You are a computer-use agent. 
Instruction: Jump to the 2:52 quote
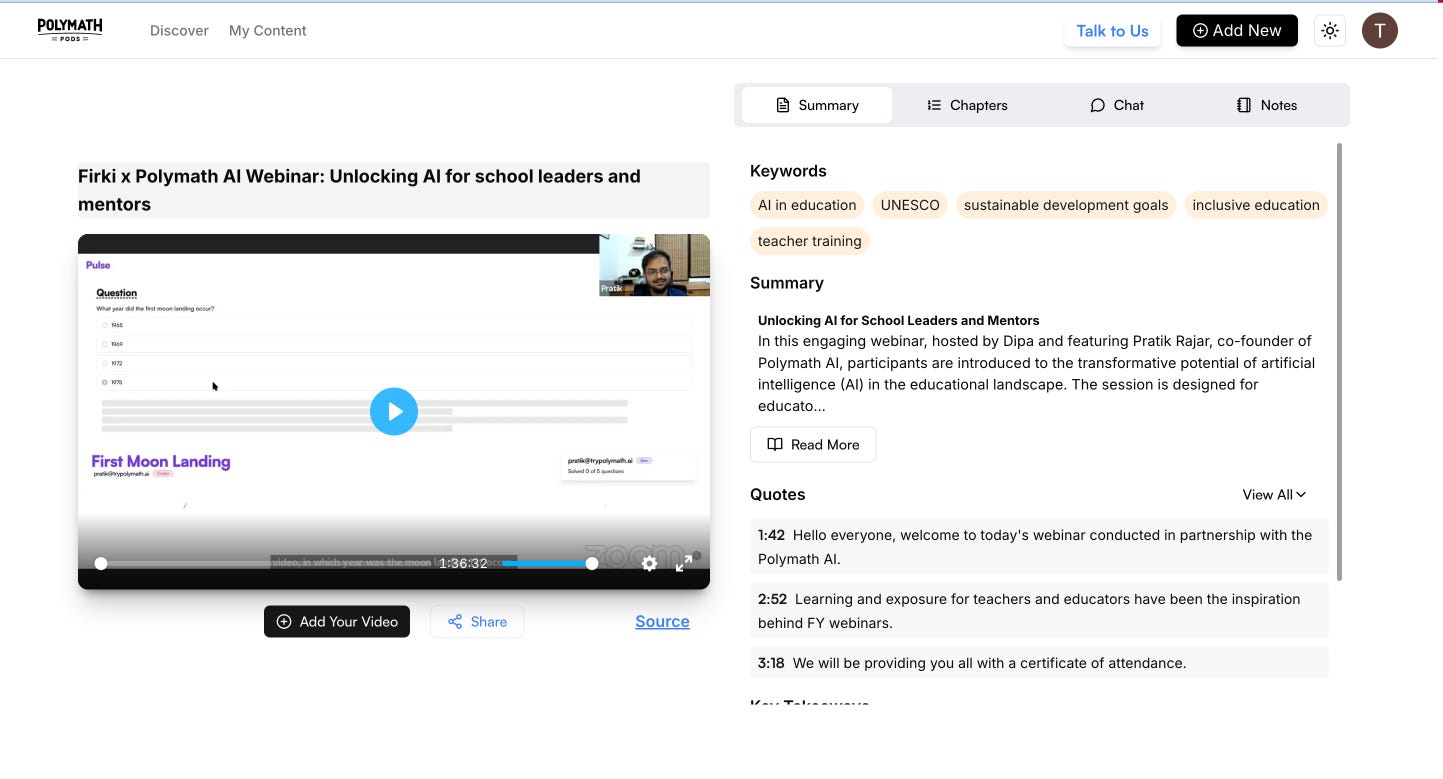click(x=1039, y=611)
